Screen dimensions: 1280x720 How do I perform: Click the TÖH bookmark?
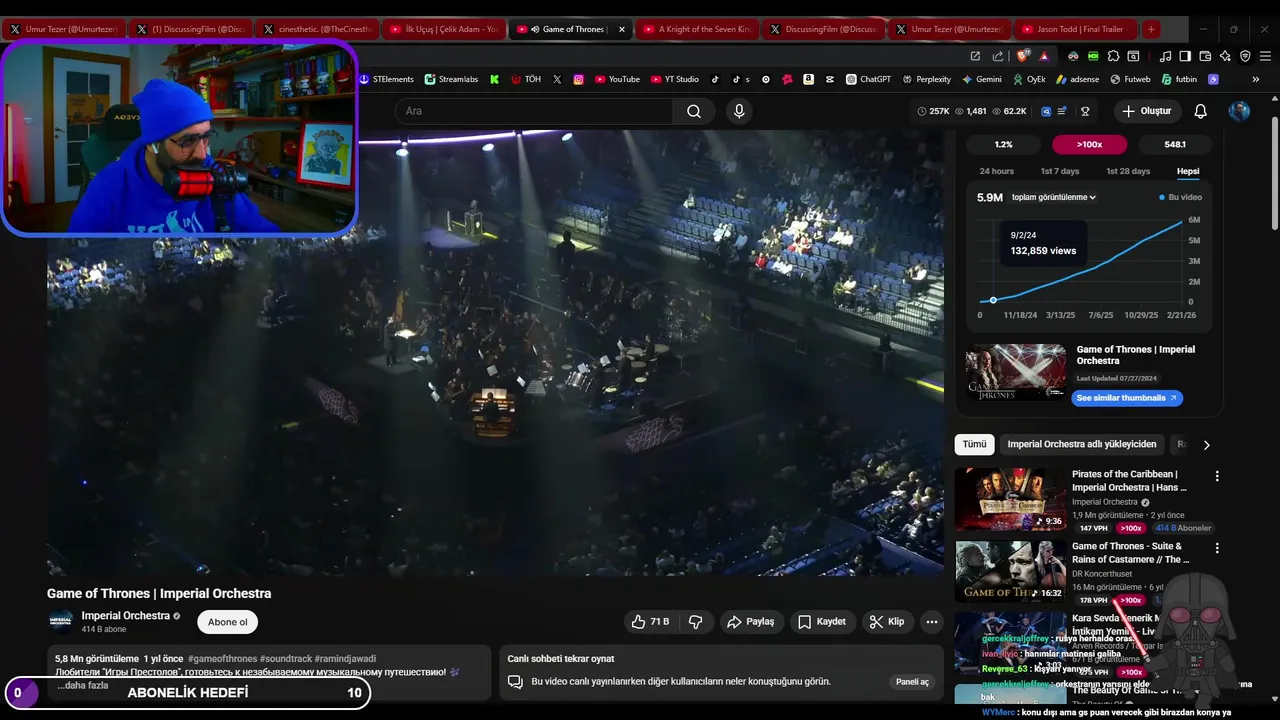tap(525, 79)
